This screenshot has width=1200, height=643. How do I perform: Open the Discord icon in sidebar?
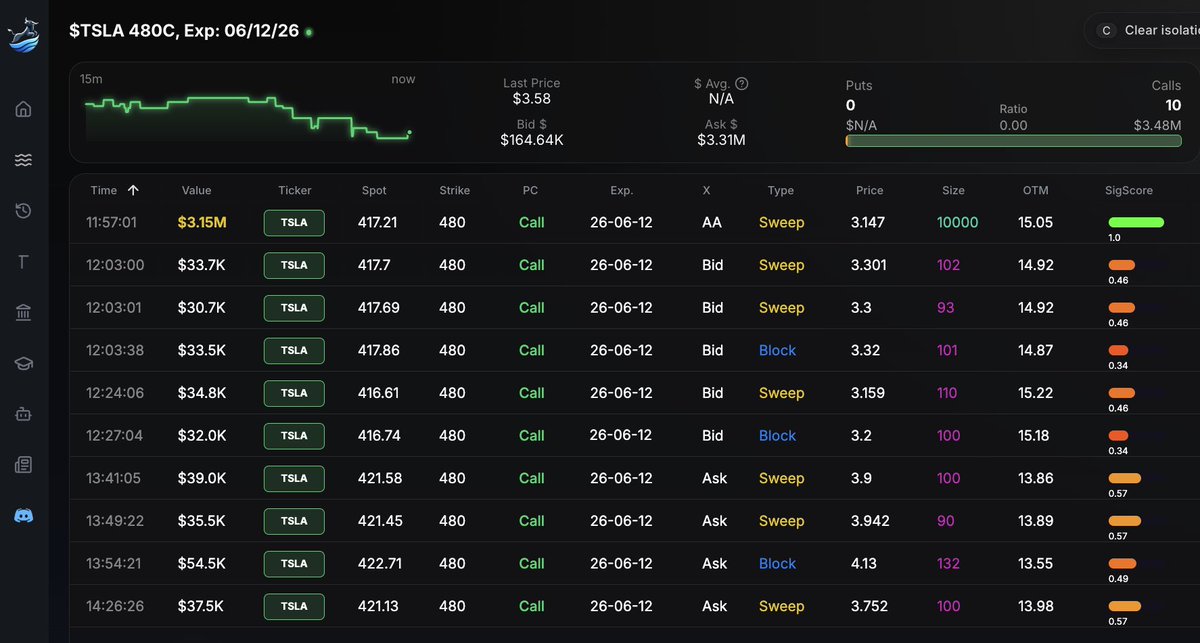(24, 516)
